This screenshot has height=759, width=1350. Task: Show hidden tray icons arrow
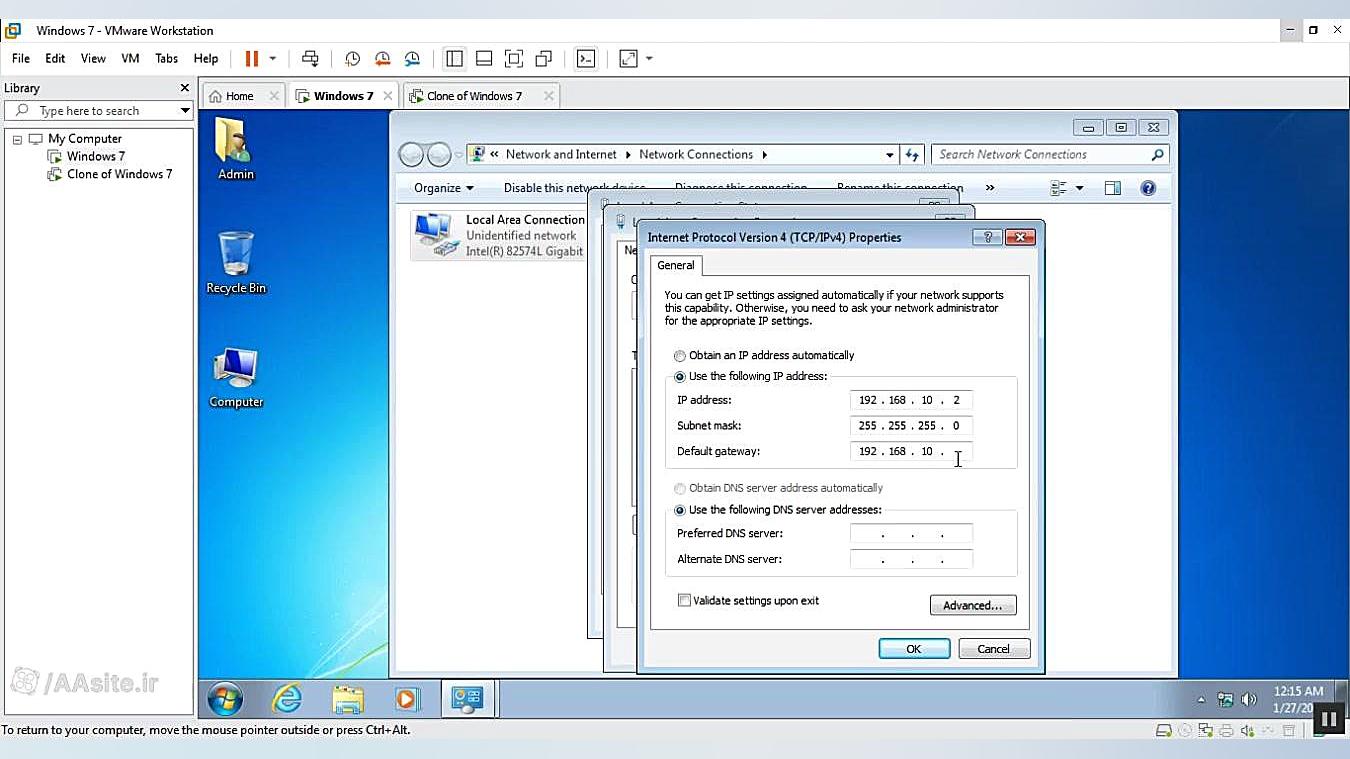coord(1201,700)
